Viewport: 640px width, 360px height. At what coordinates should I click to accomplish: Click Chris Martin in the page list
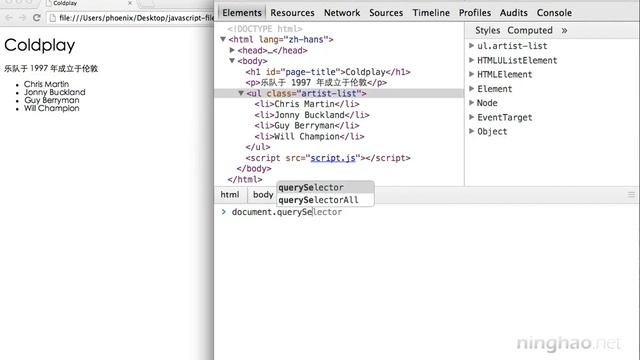(46, 84)
